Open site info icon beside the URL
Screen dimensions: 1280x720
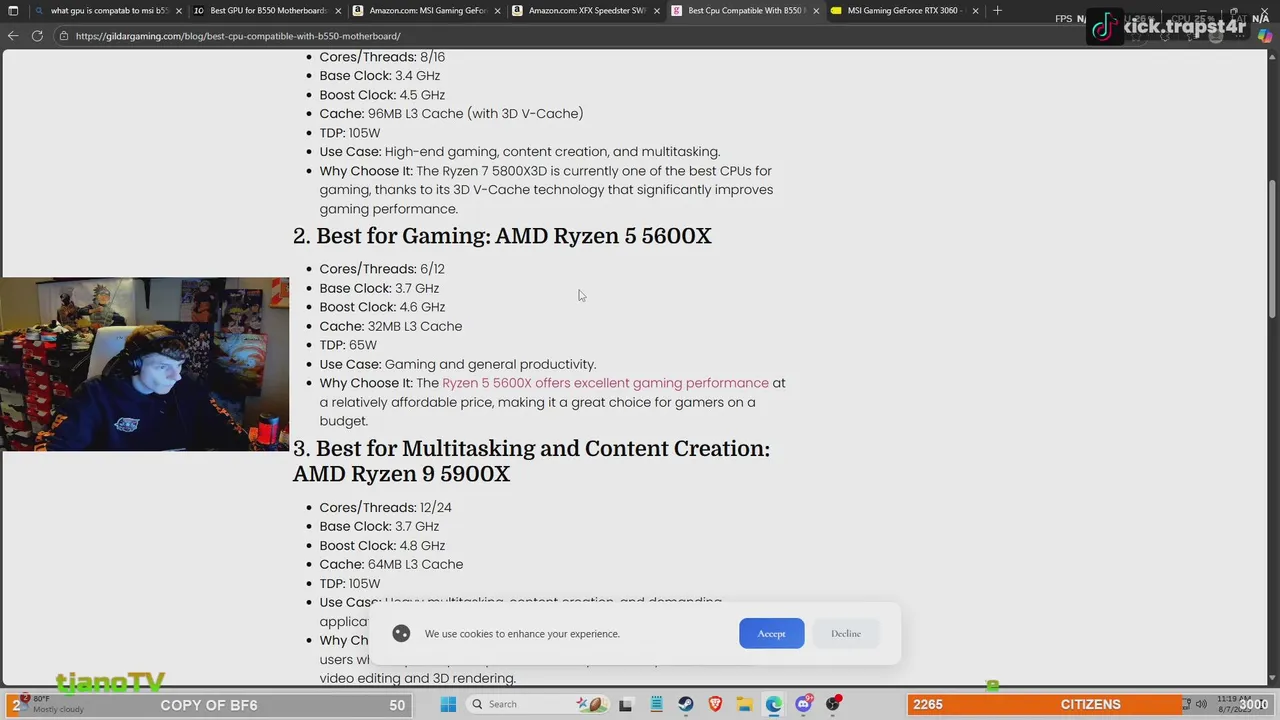[64, 36]
